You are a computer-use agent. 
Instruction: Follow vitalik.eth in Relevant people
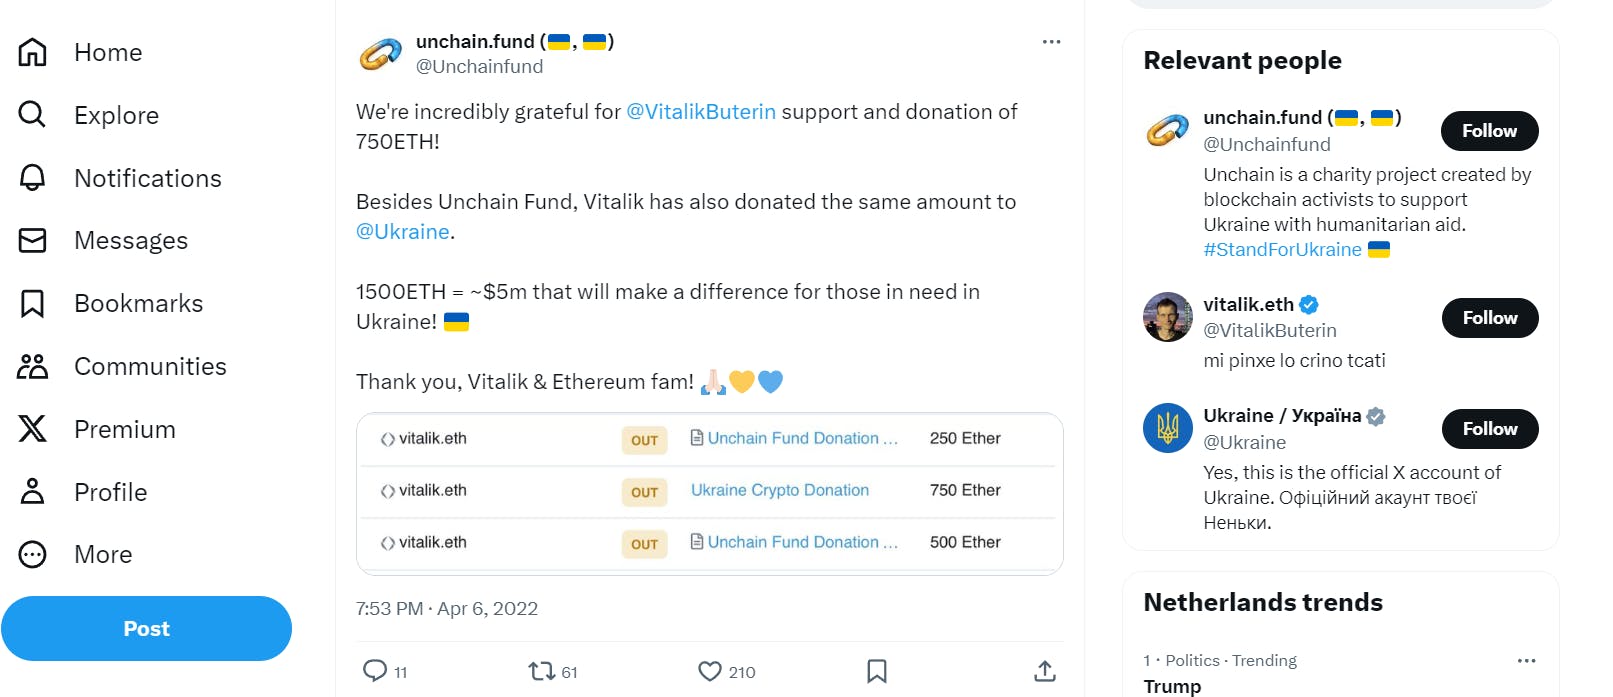click(x=1489, y=318)
